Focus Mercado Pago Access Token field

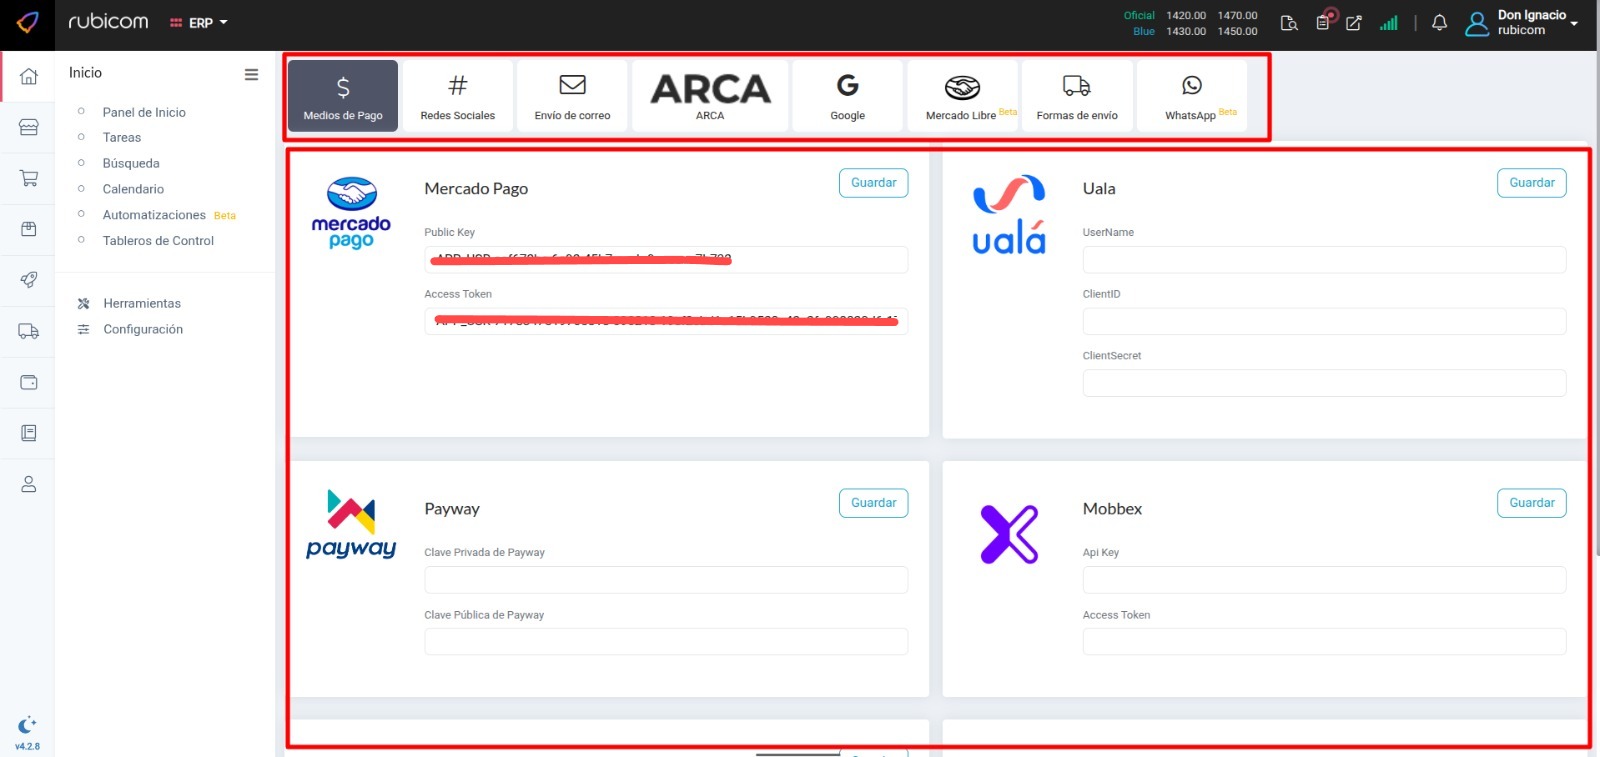coord(666,321)
